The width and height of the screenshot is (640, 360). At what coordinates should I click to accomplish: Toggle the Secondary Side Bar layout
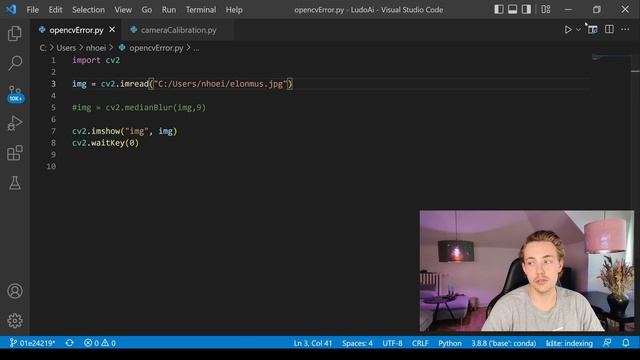526,9
